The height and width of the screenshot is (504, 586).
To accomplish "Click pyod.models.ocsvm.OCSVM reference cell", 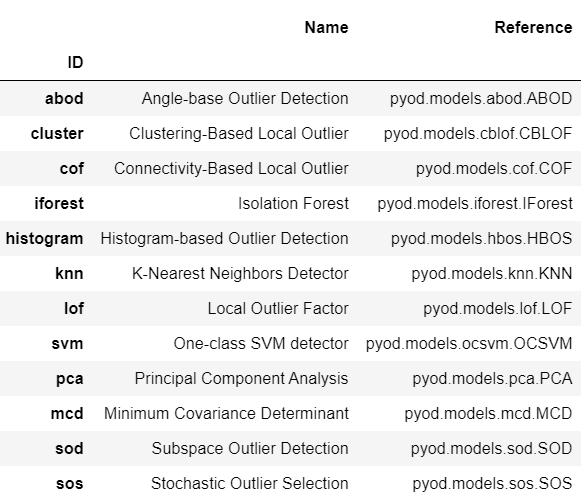I will coord(469,343).
